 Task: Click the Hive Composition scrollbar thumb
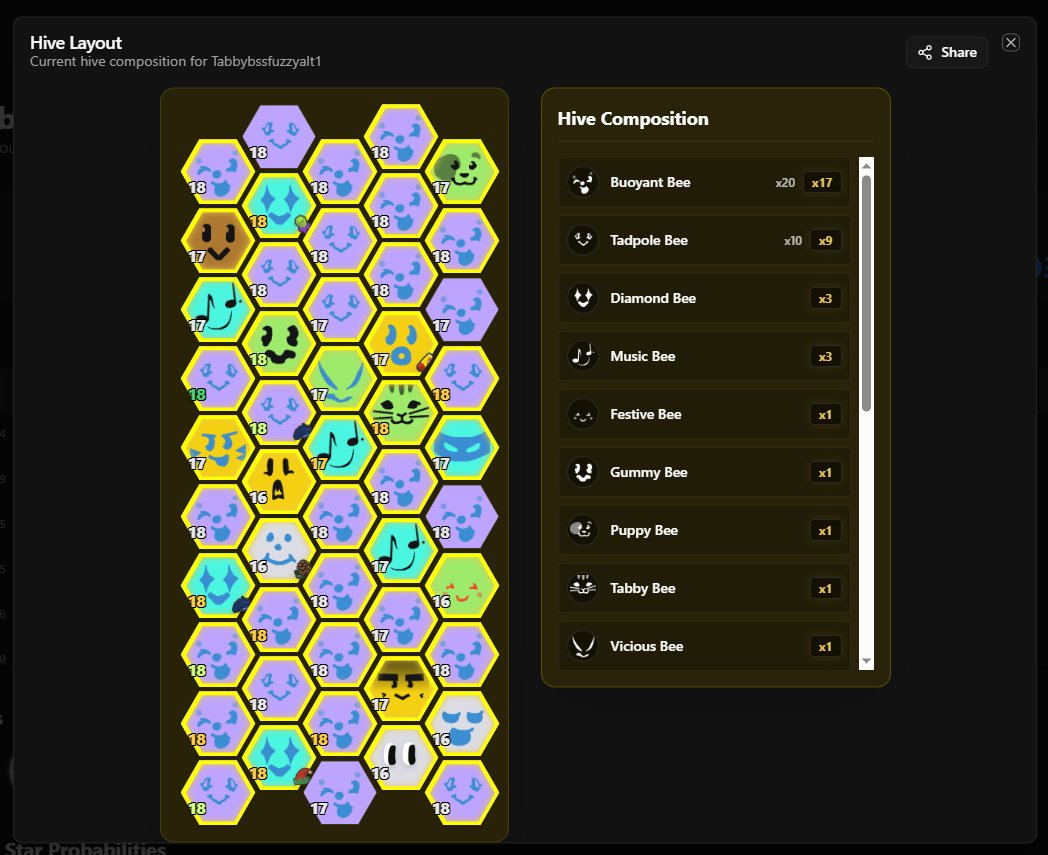tap(866, 293)
